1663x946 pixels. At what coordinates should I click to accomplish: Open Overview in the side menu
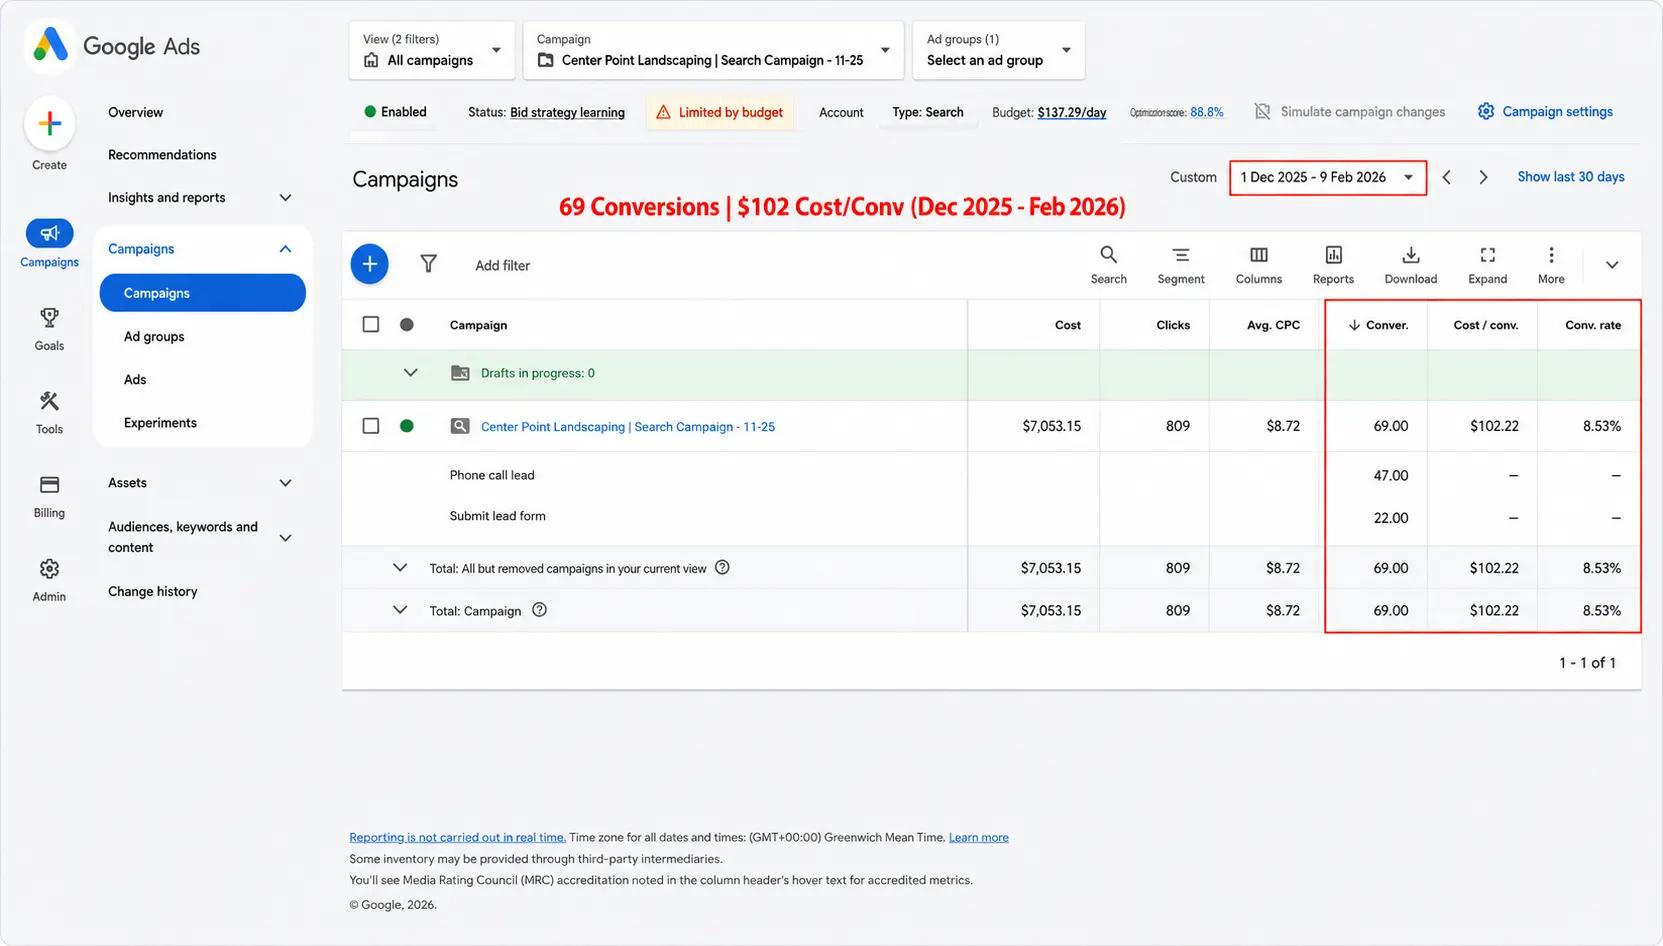click(135, 112)
